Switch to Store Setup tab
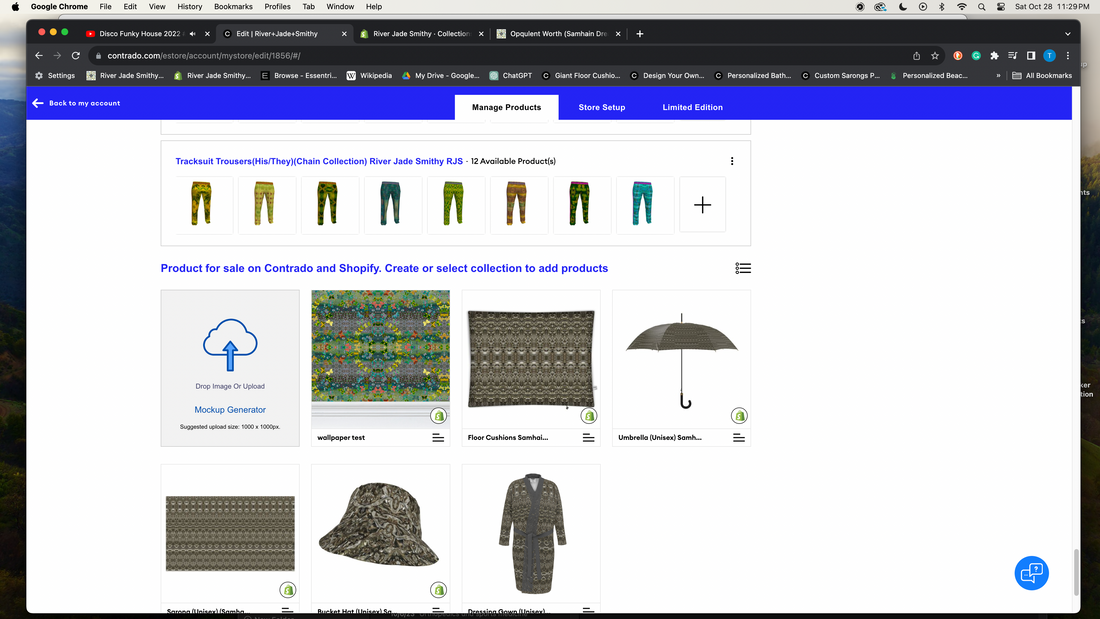 (x=601, y=107)
